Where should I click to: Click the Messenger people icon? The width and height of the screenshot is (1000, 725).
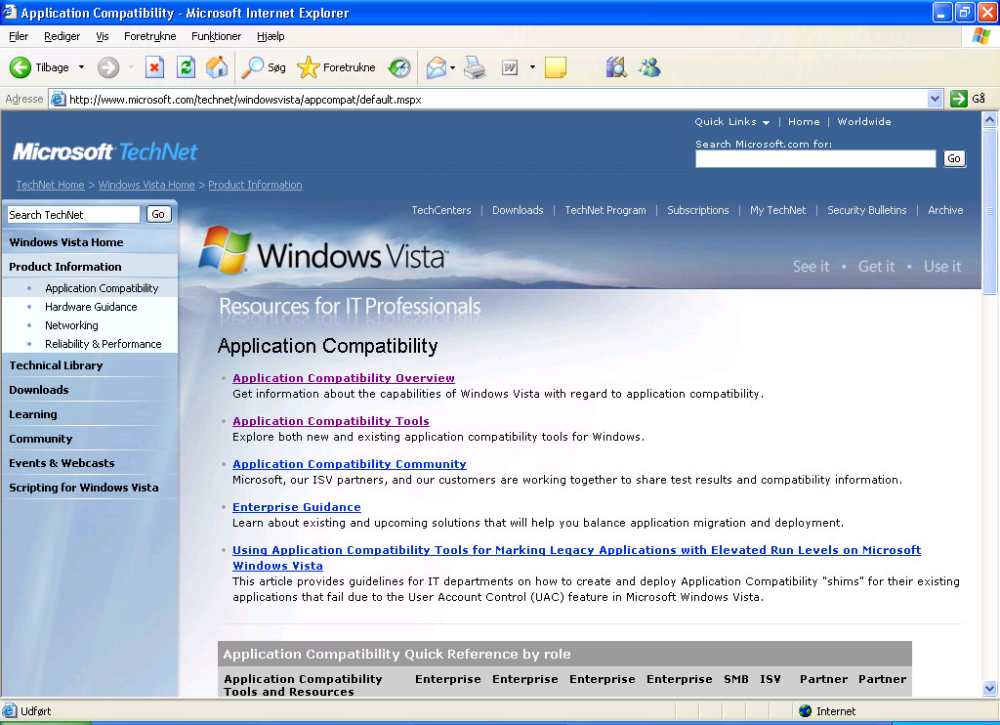click(650, 67)
